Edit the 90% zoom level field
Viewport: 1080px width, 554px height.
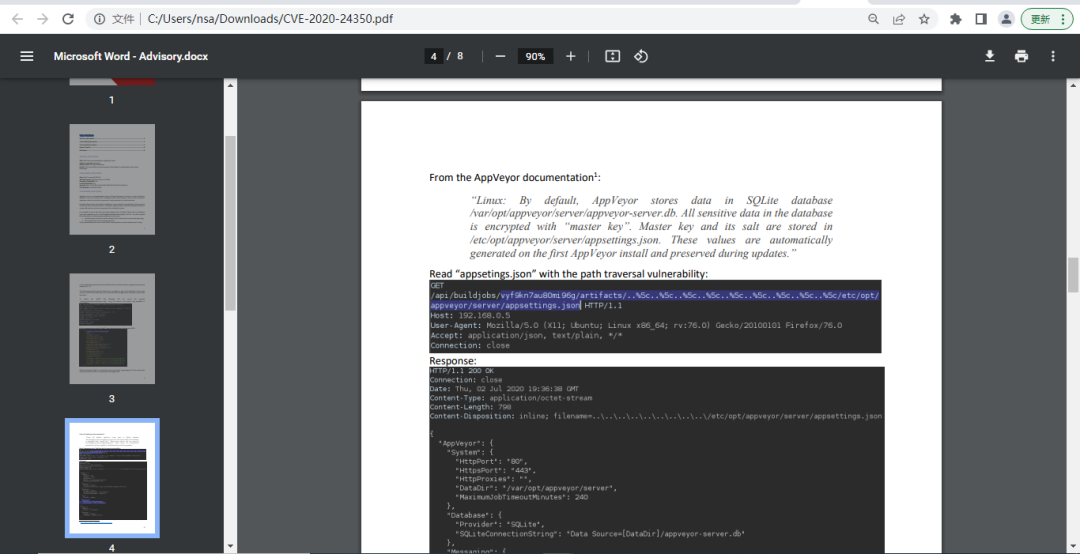tap(535, 57)
